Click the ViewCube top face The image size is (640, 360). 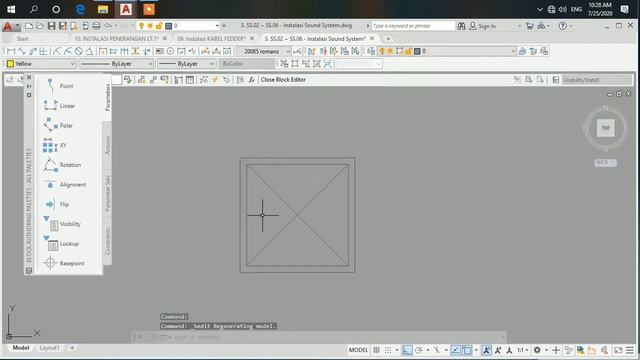(x=605, y=128)
